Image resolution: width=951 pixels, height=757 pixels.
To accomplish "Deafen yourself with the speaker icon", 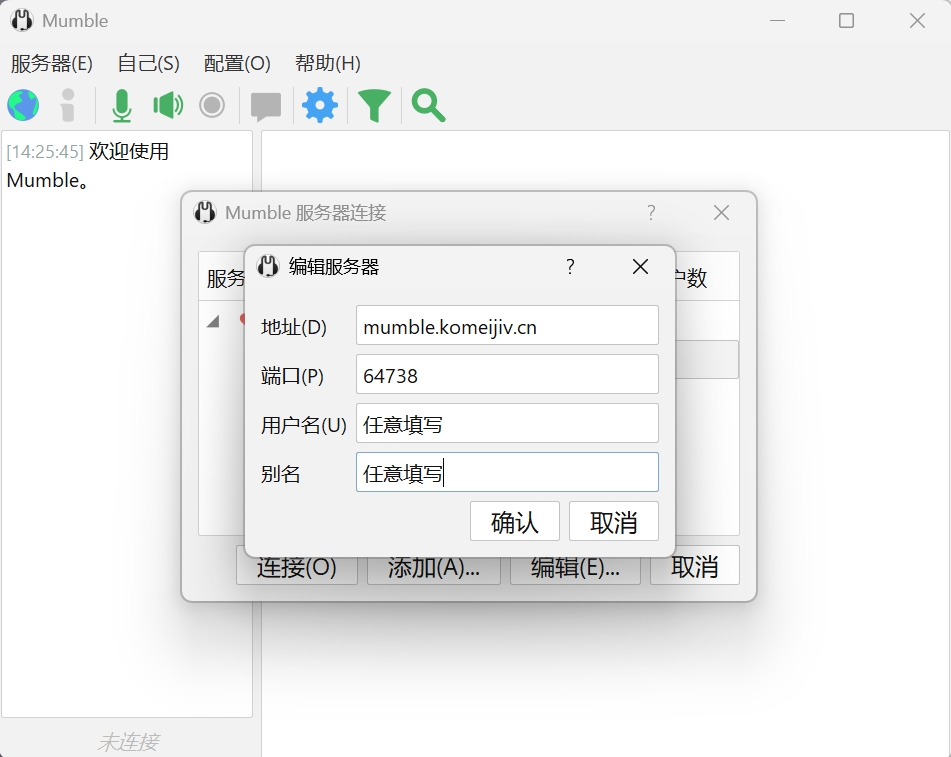I will (x=168, y=105).
